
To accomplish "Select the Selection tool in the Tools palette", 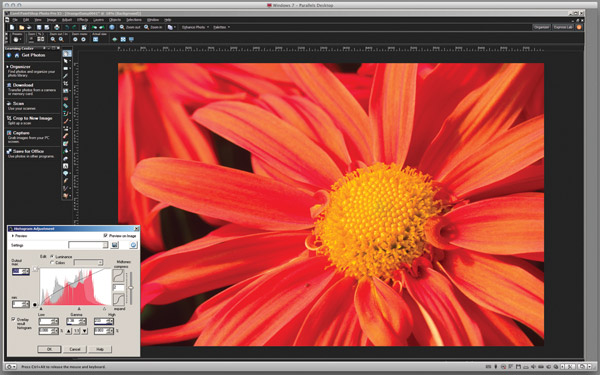I will pos(66,68).
